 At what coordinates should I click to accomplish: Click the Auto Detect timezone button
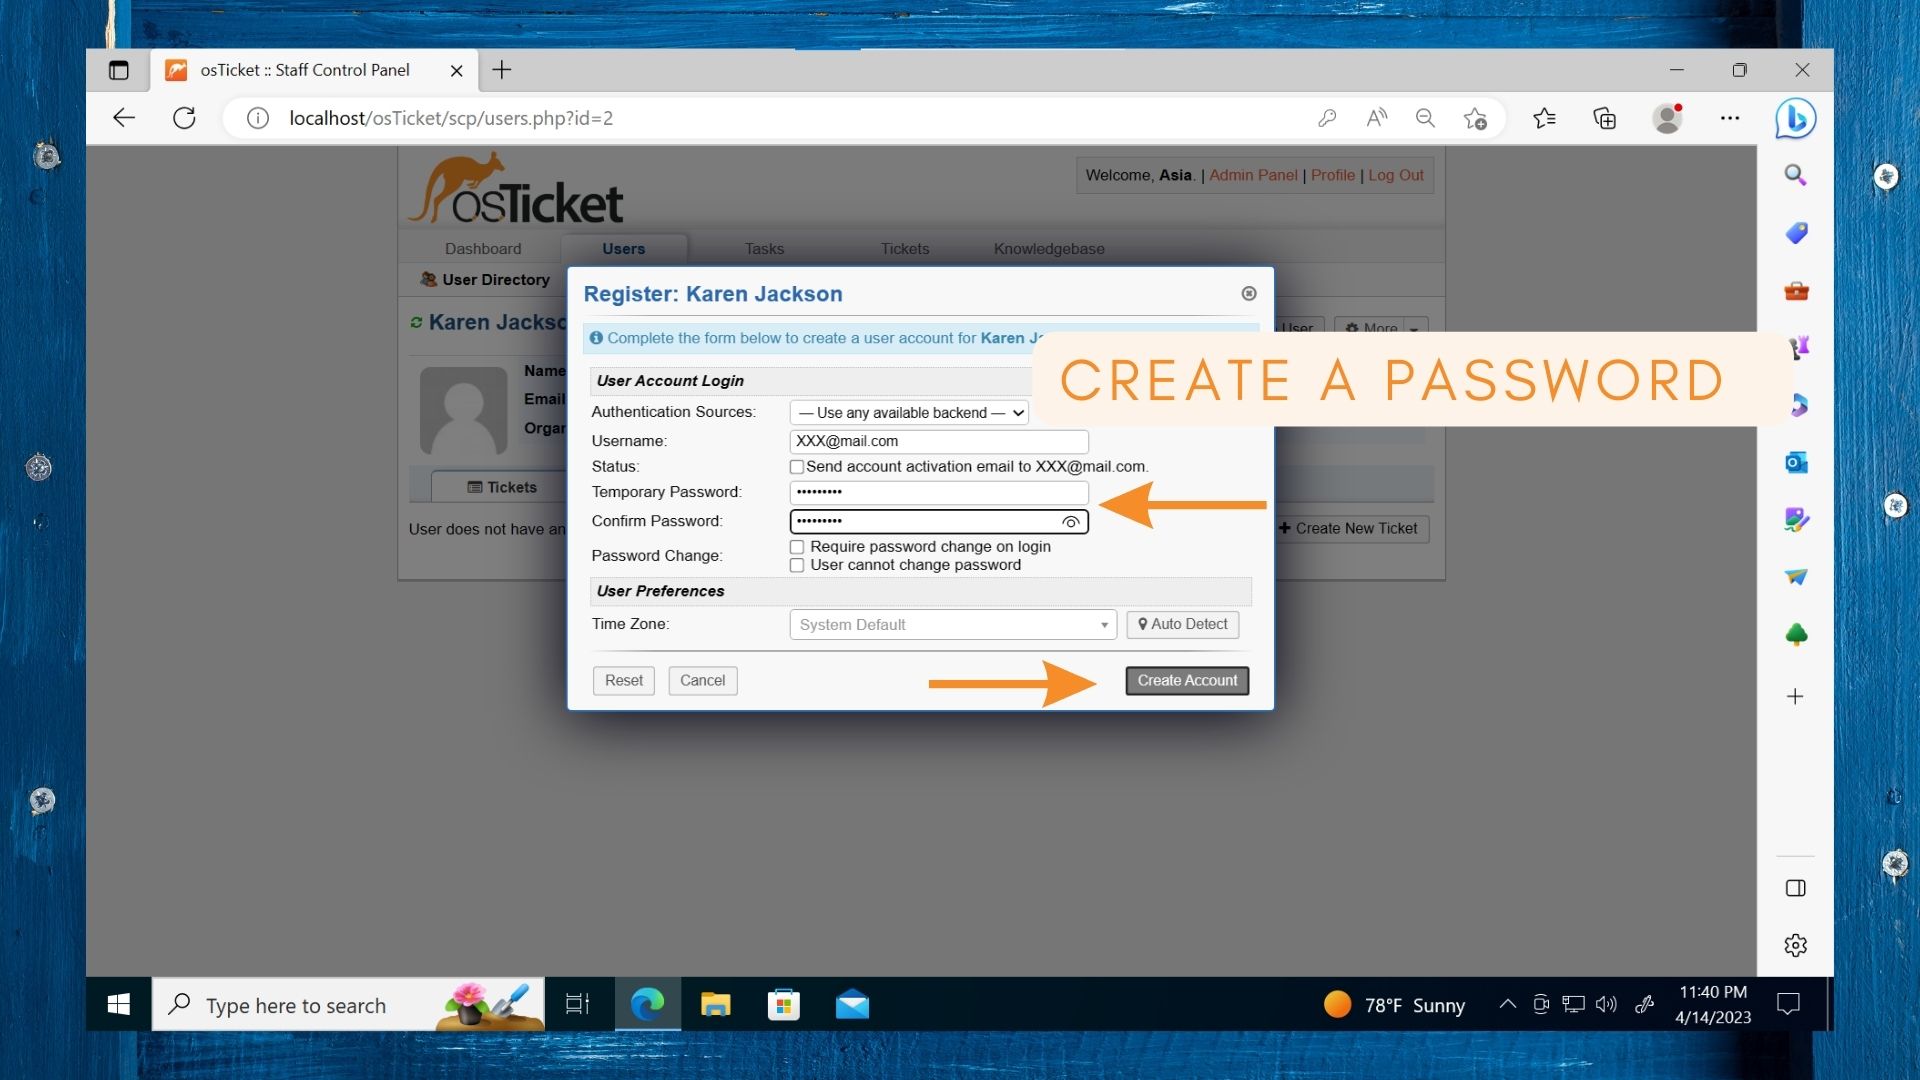click(x=1182, y=624)
